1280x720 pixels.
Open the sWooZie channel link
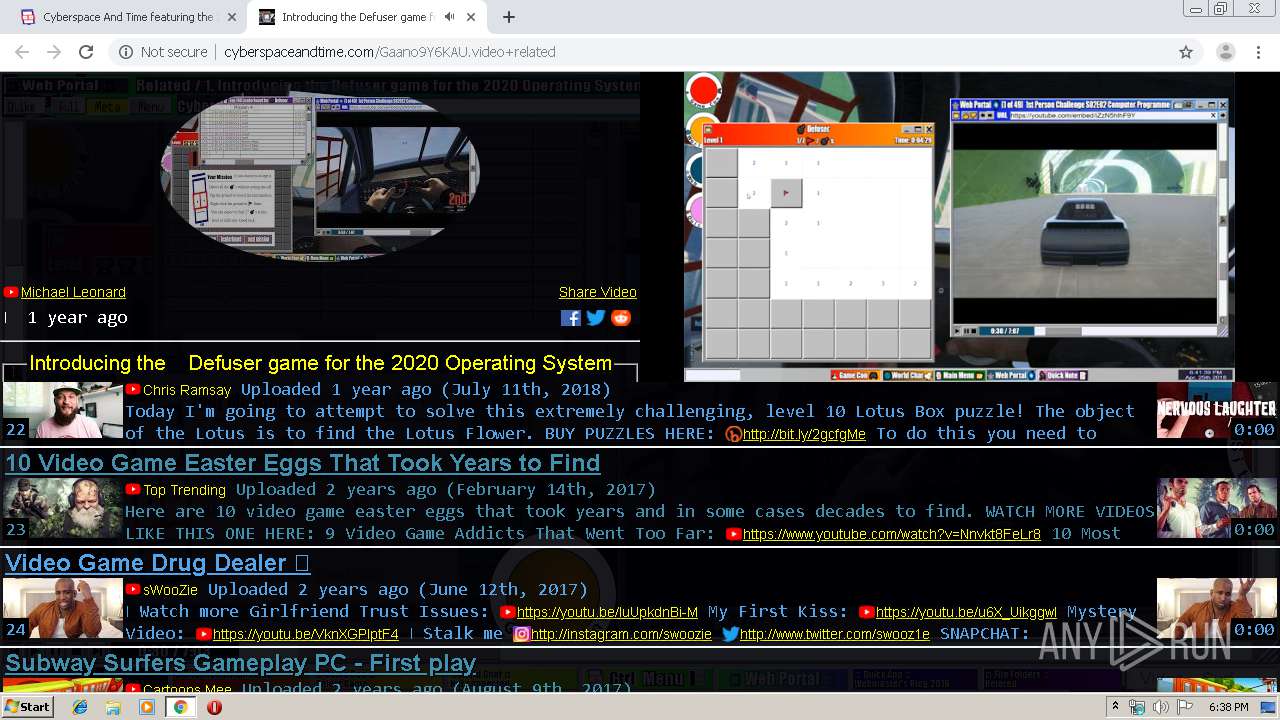(170, 590)
